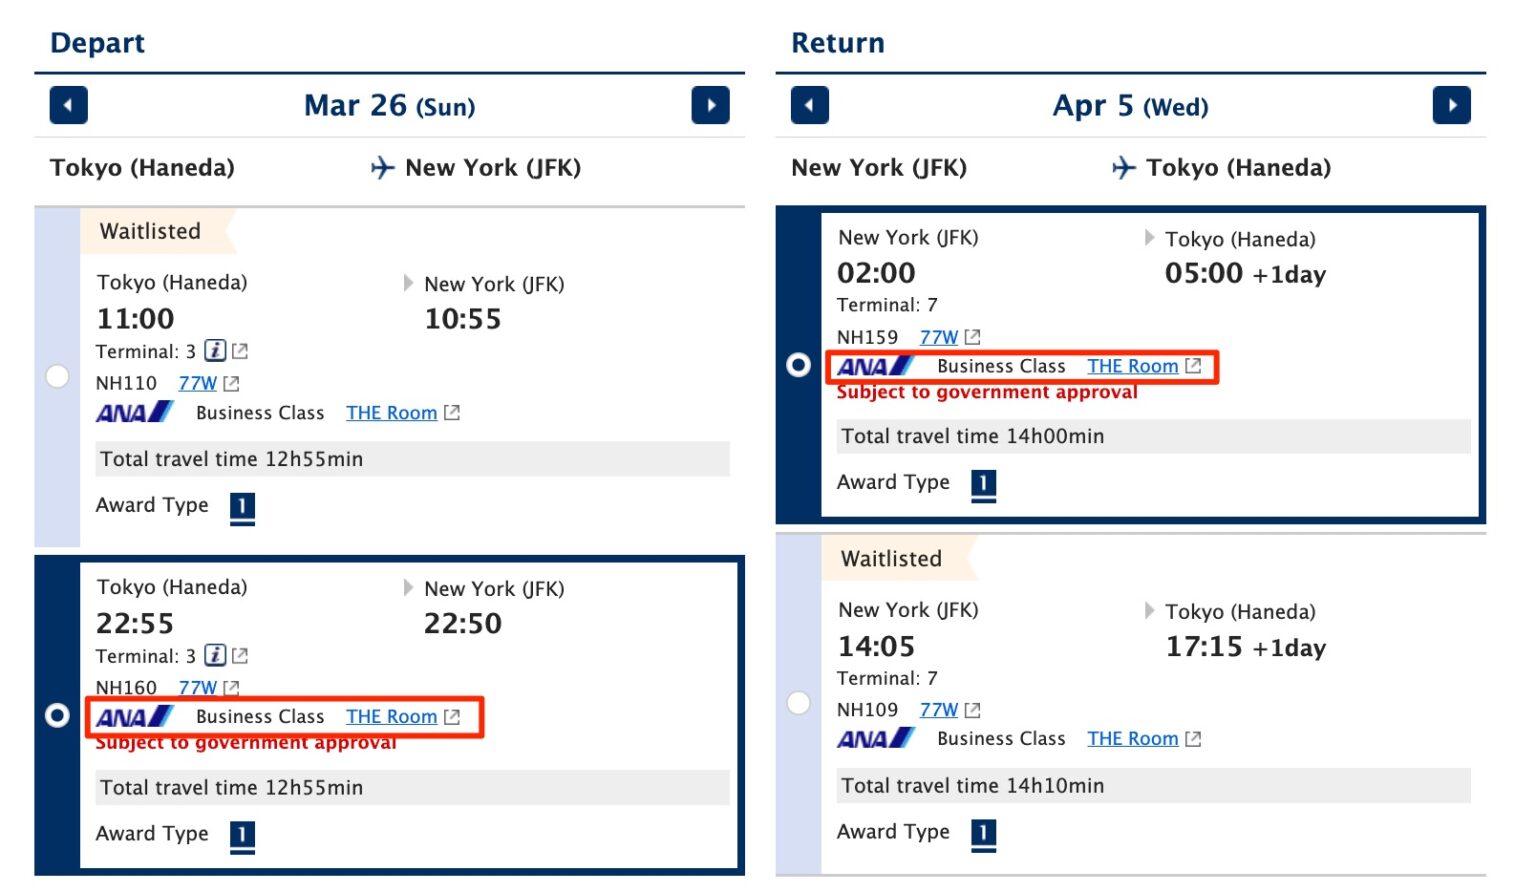Click the ANA airline logo on flight NH159
Viewport: 1536px width, 892px height.
coord(874,366)
